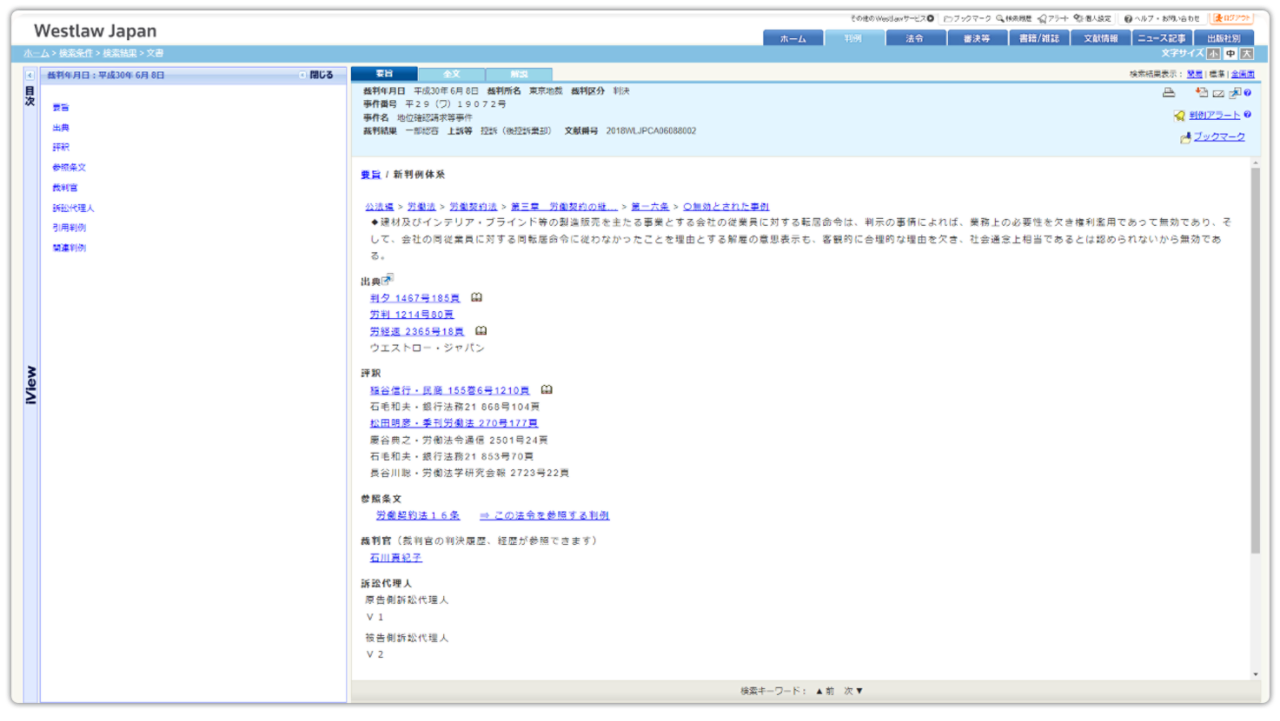Viewport: 1280px width, 721px height.
Task: Switch search result display to 全画面
Action: [1242, 74]
